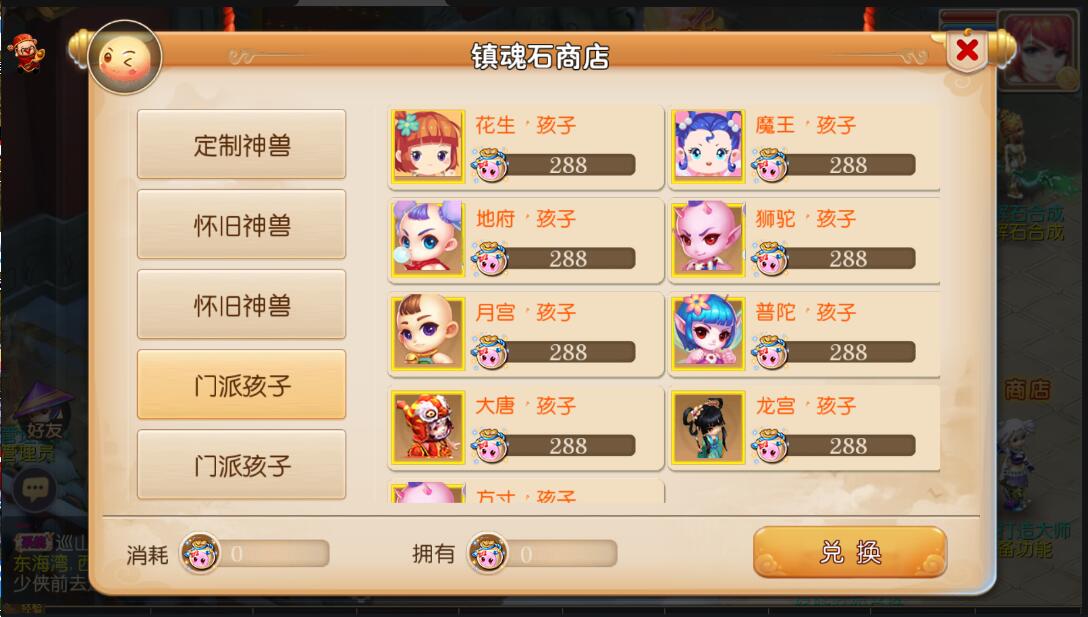
Task: Open the chat bubble icon
Action: pyautogui.click(x=35, y=489)
